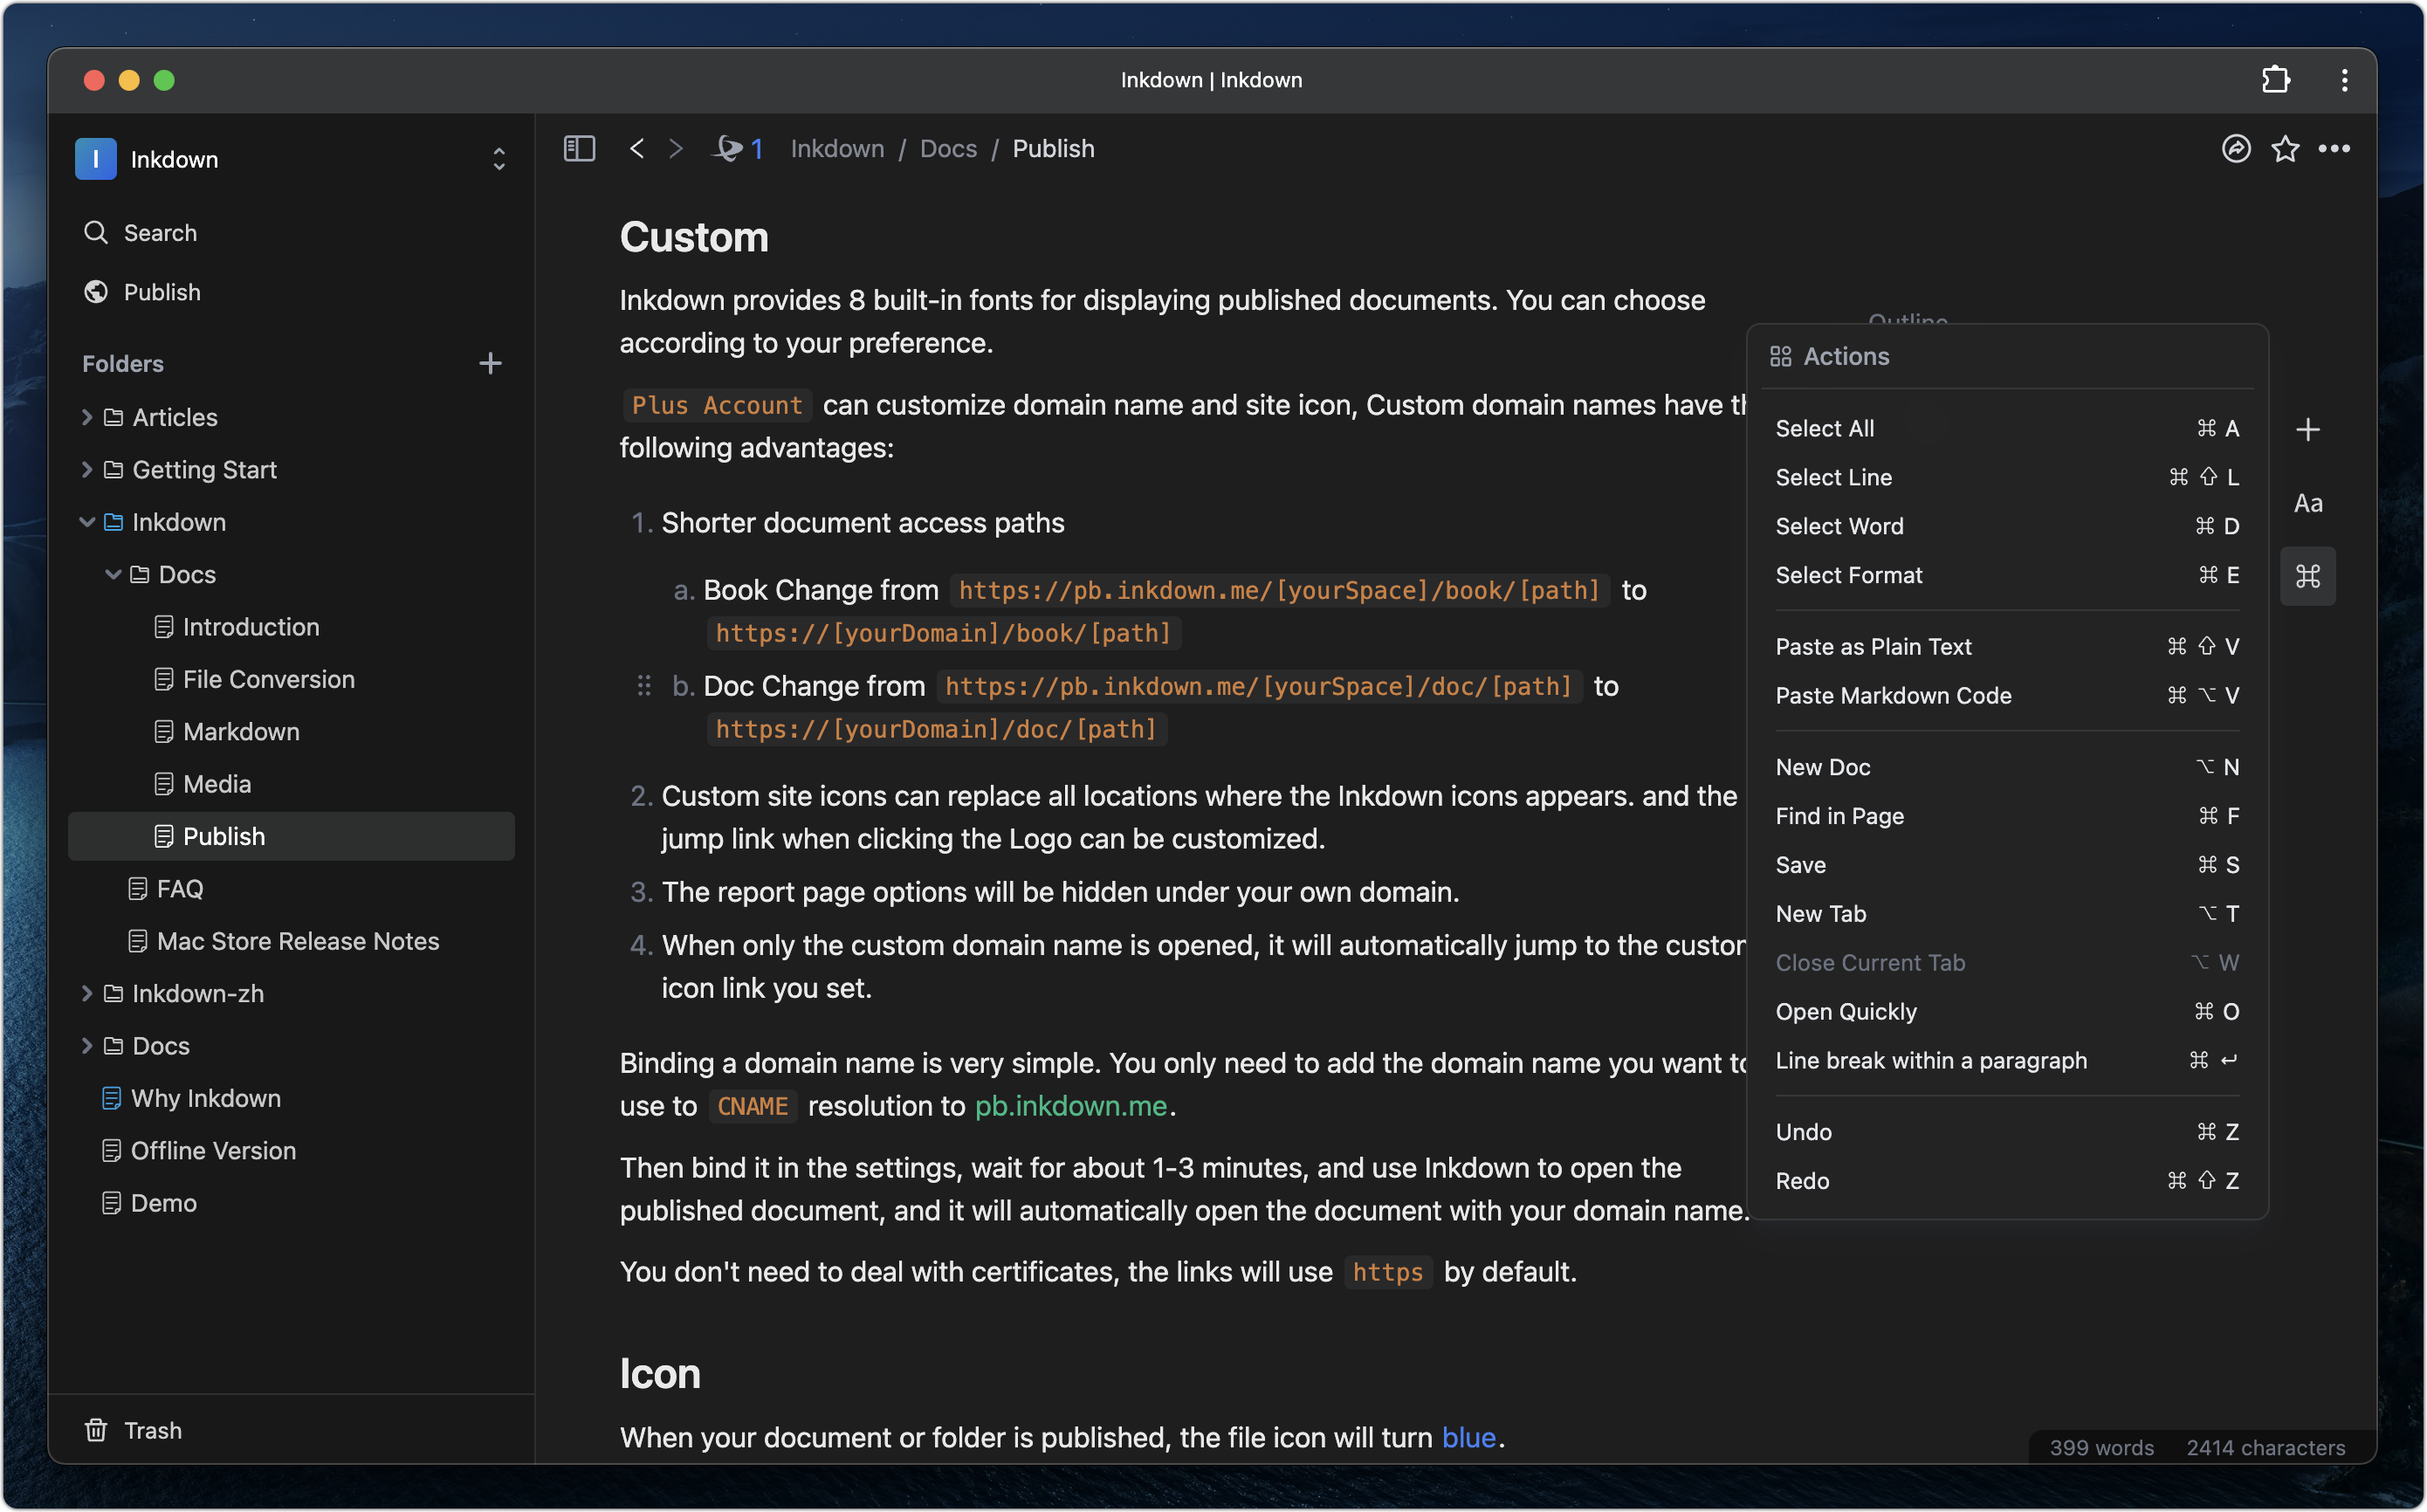Choose Select Line action
Viewport: 2427px width, 1512px height.
(2006, 477)
